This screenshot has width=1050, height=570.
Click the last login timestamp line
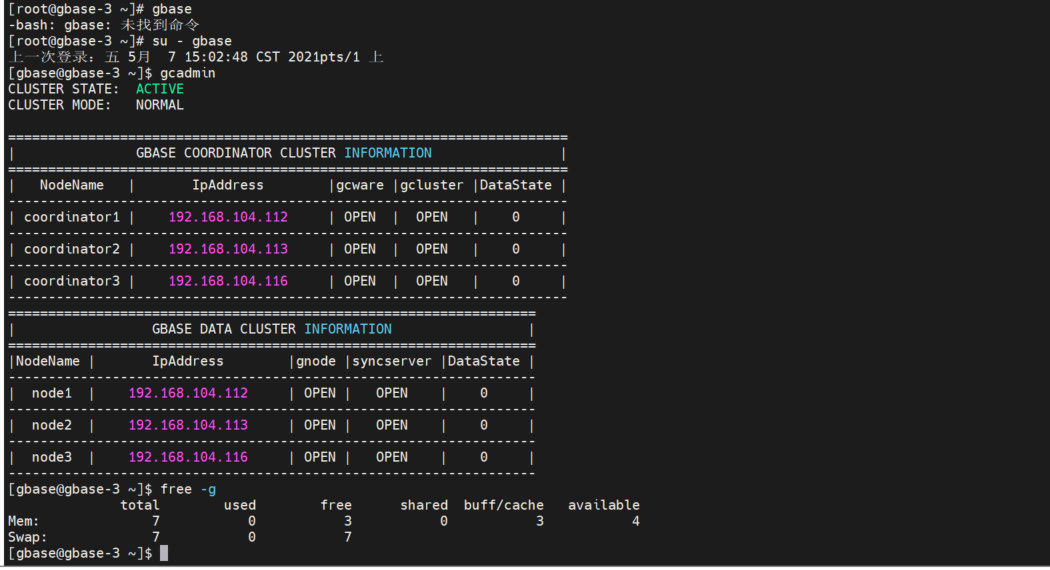point(196,57)
